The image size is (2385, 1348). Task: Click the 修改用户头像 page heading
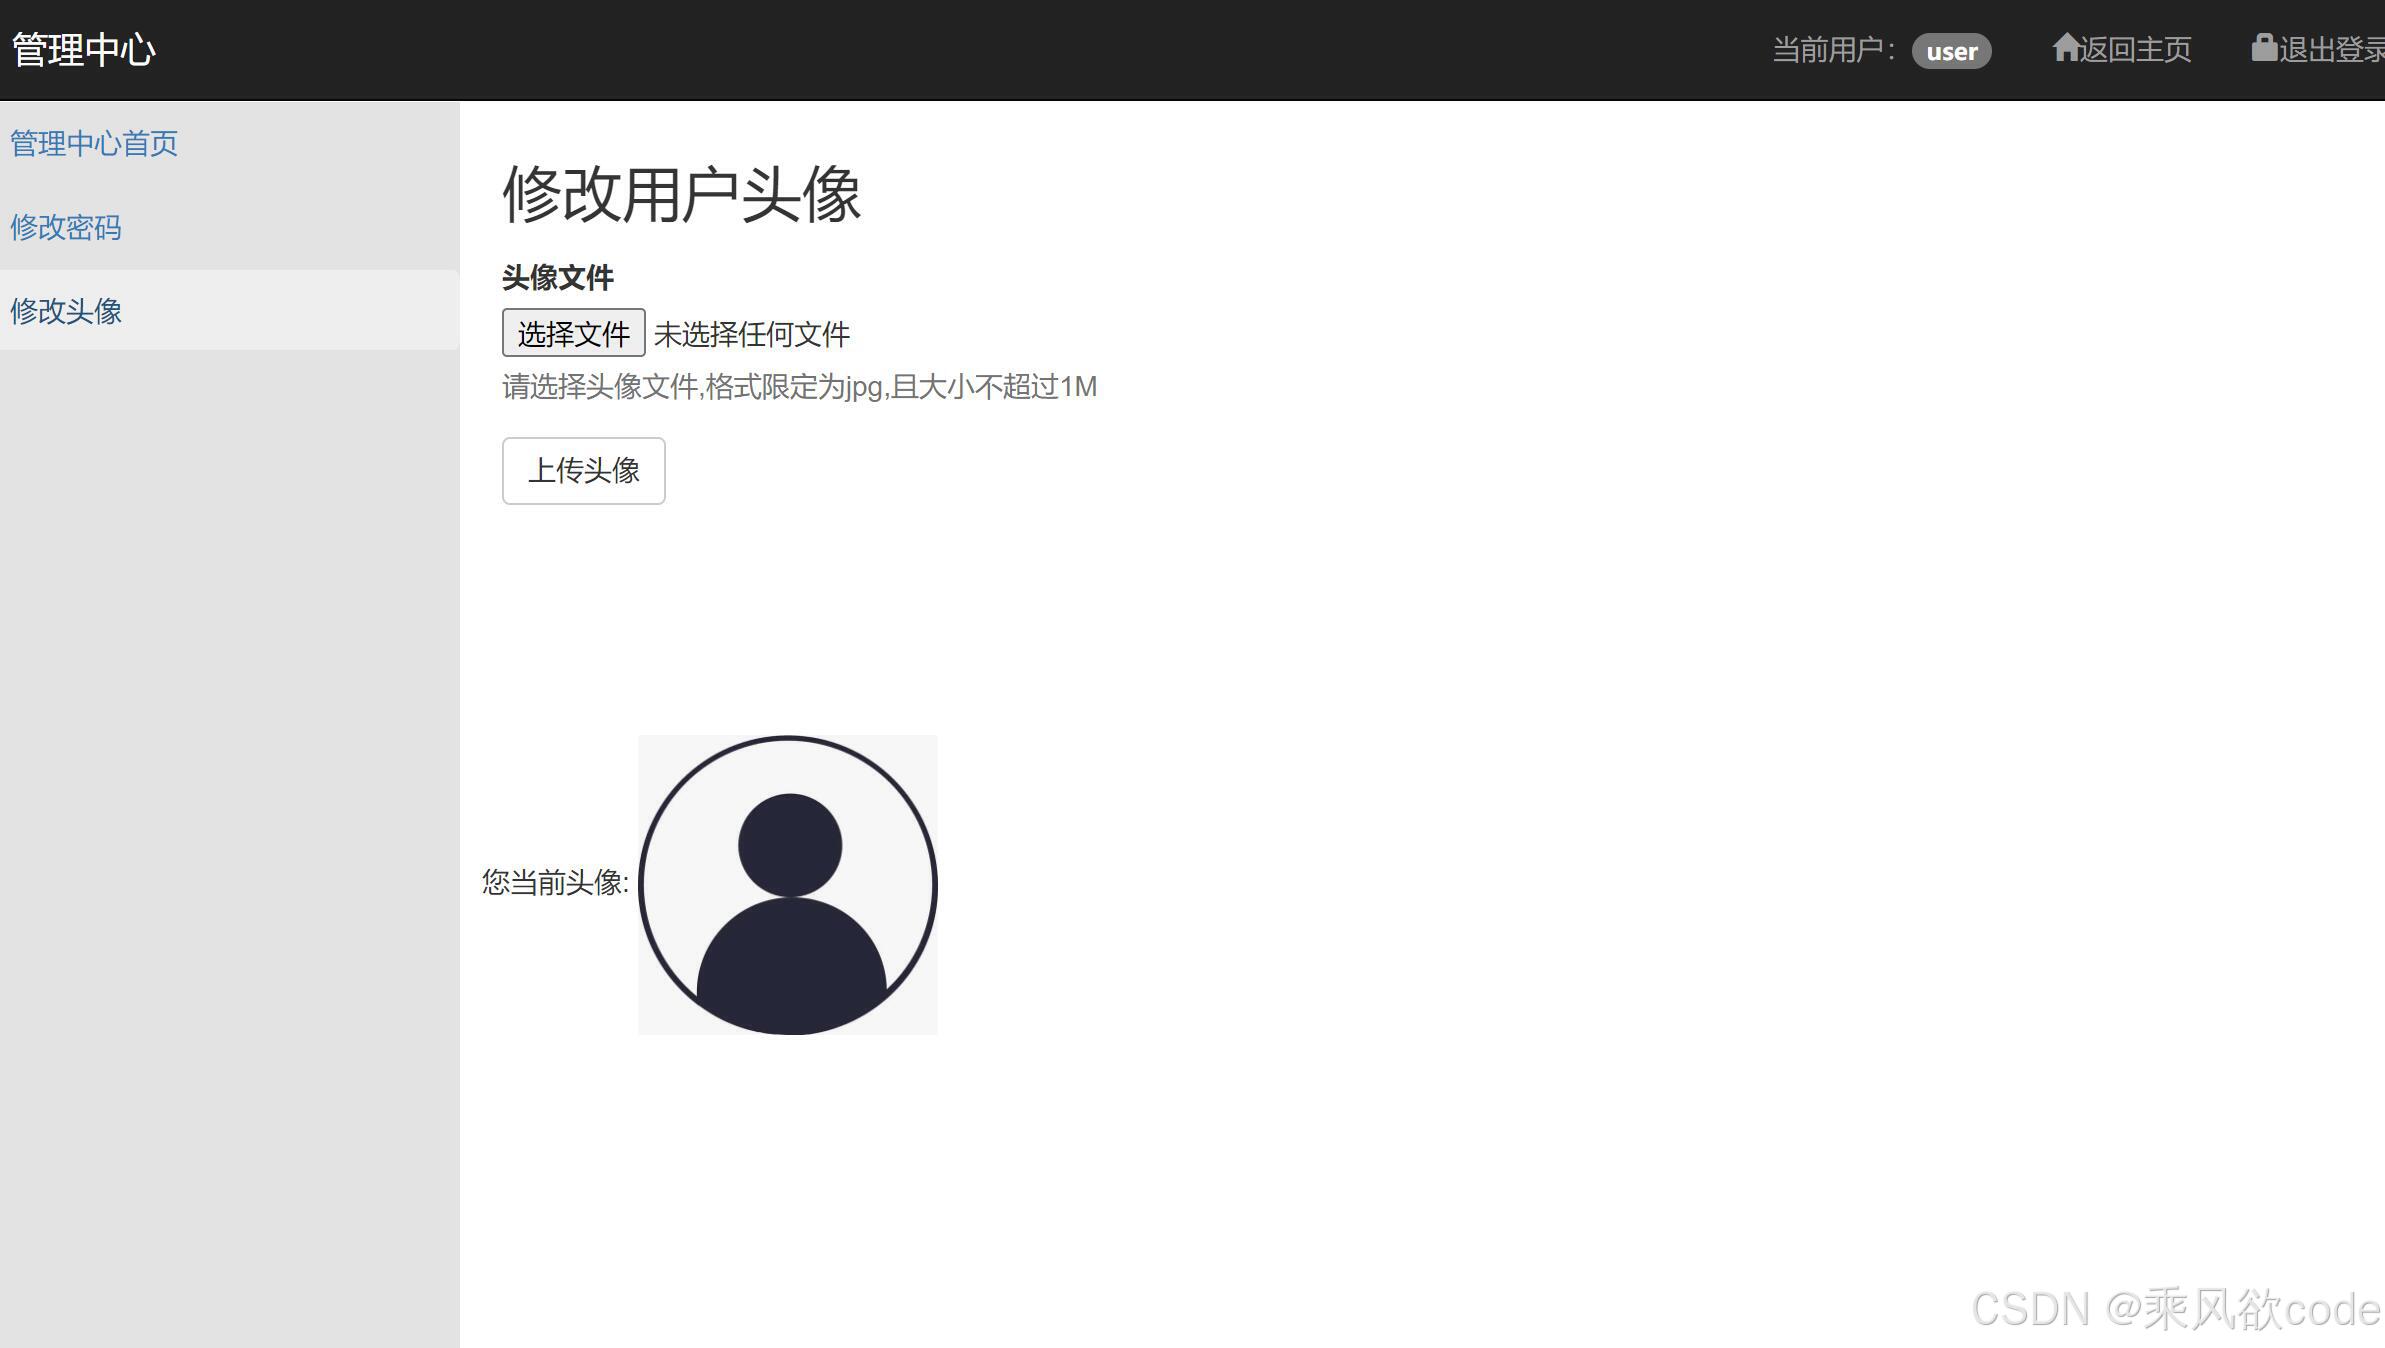click(x=681, y=194)
